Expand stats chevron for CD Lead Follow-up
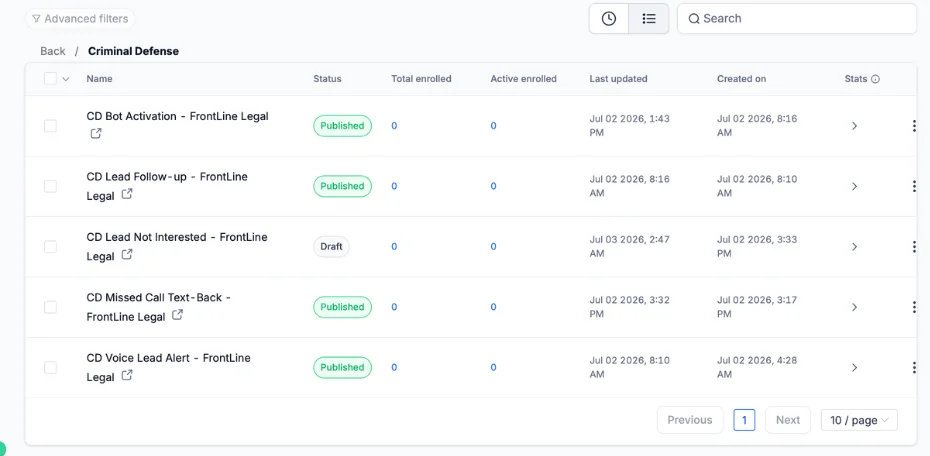Viewport: 930px width, 456px height. pyautogui.click(x=854, y=186)
